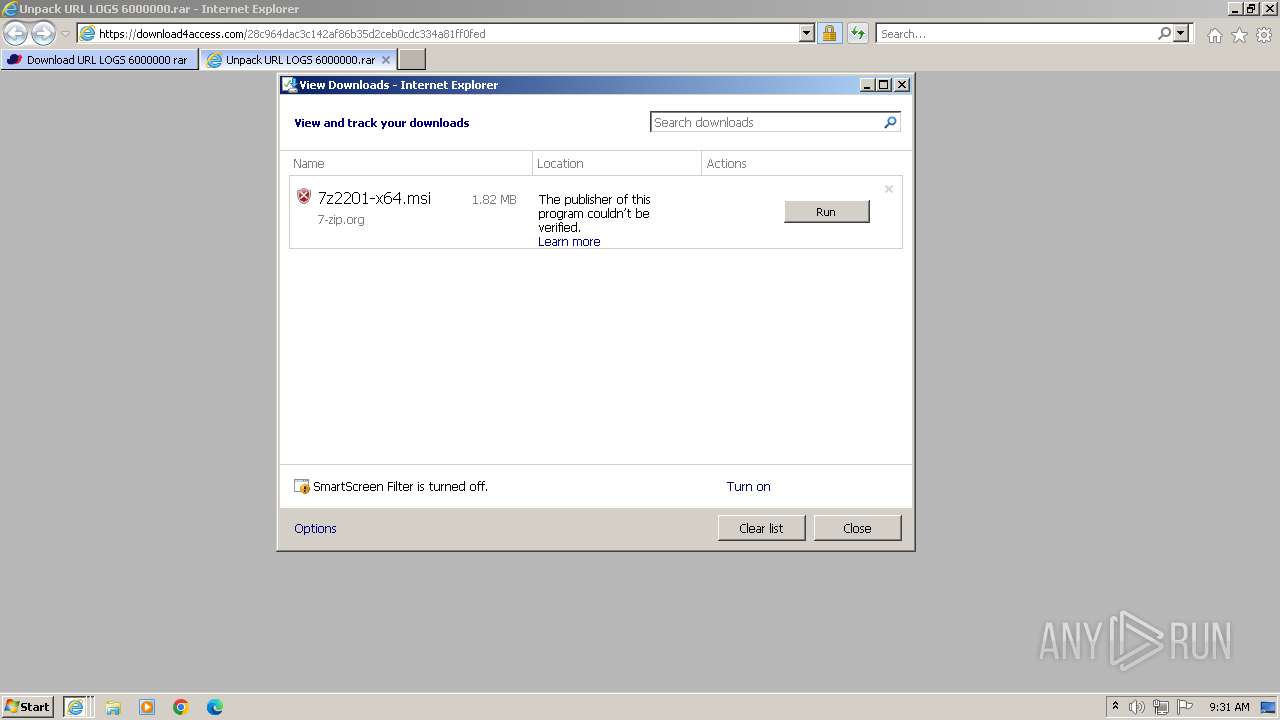Open download Options link
1280x720 pixels.
[315, 528]
